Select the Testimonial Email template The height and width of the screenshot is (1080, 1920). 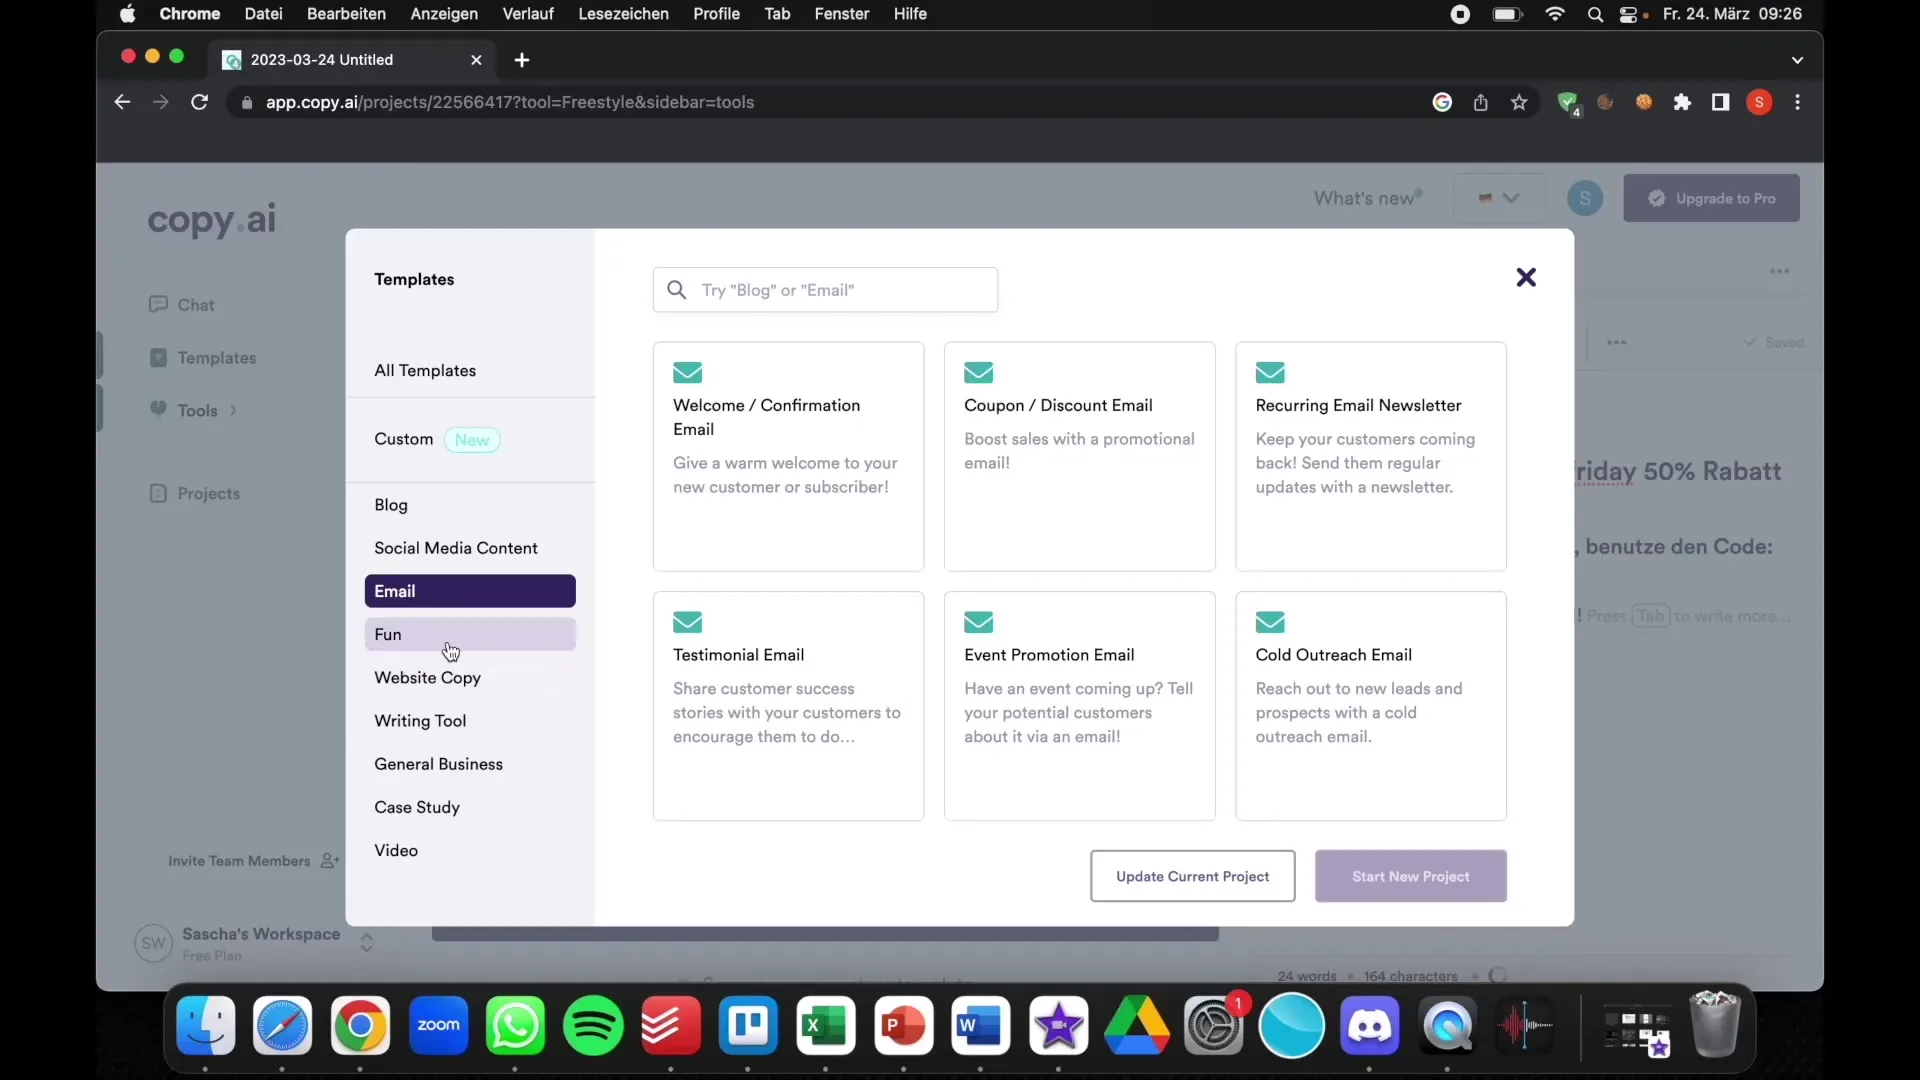pos(789,704)
